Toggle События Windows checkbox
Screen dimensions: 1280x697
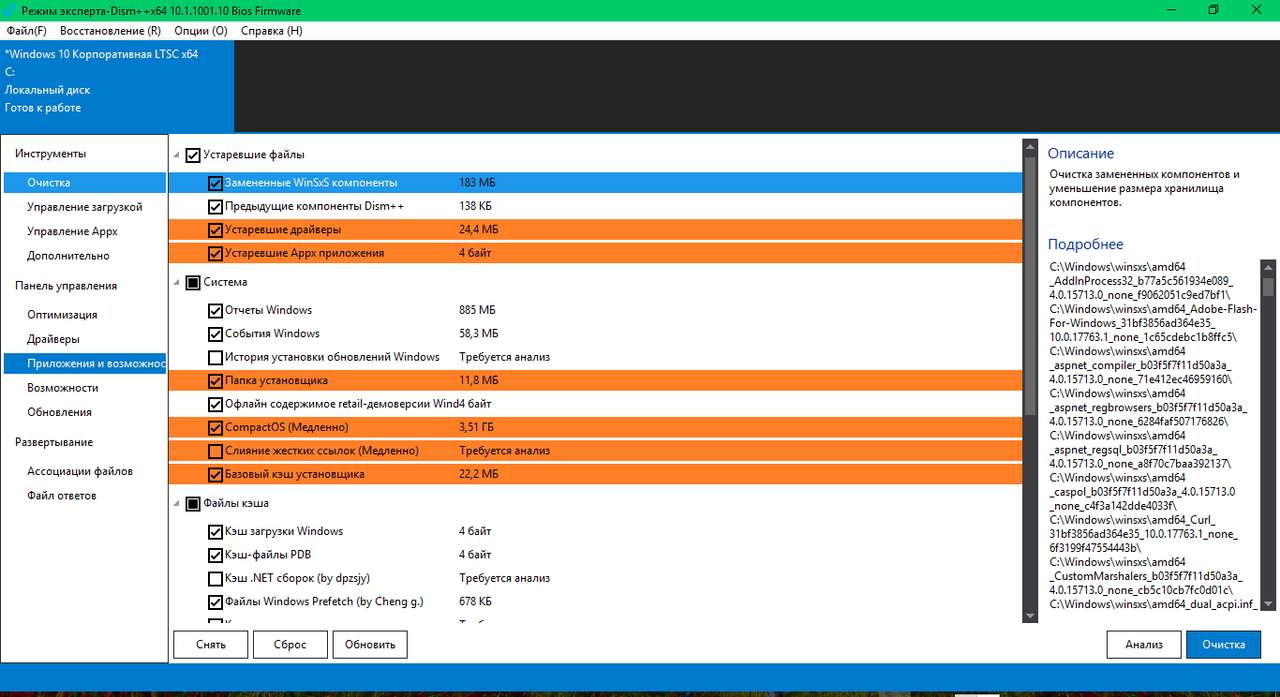pos(215,334)
